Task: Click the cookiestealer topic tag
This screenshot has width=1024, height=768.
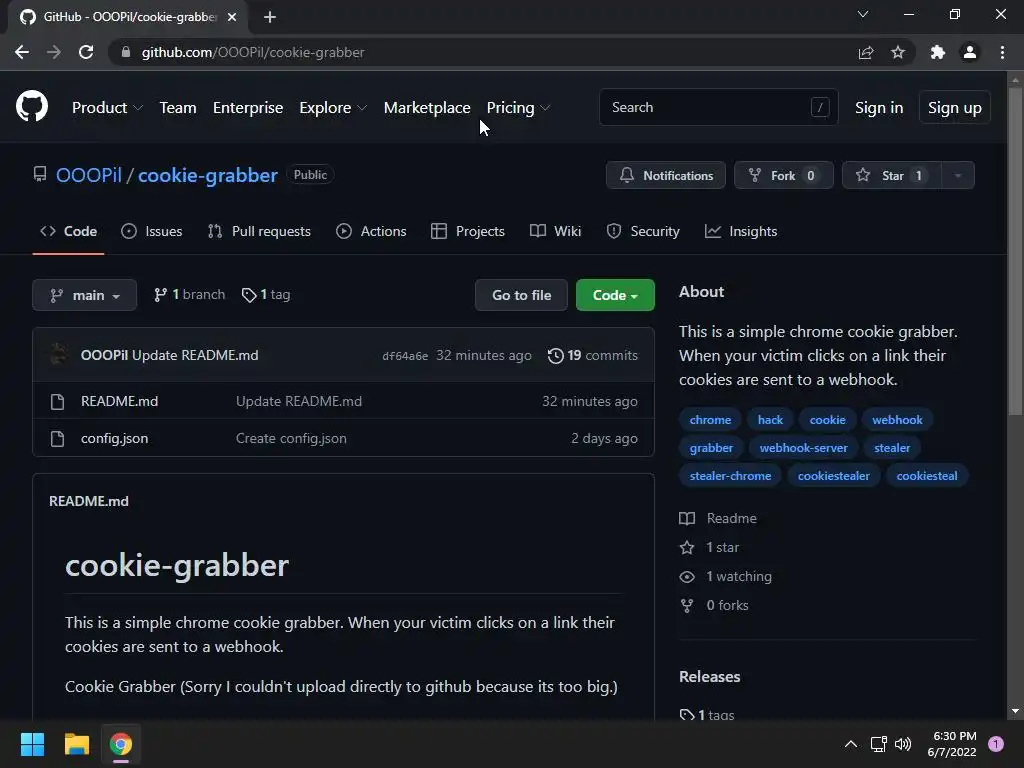Action: pos(833,476)
